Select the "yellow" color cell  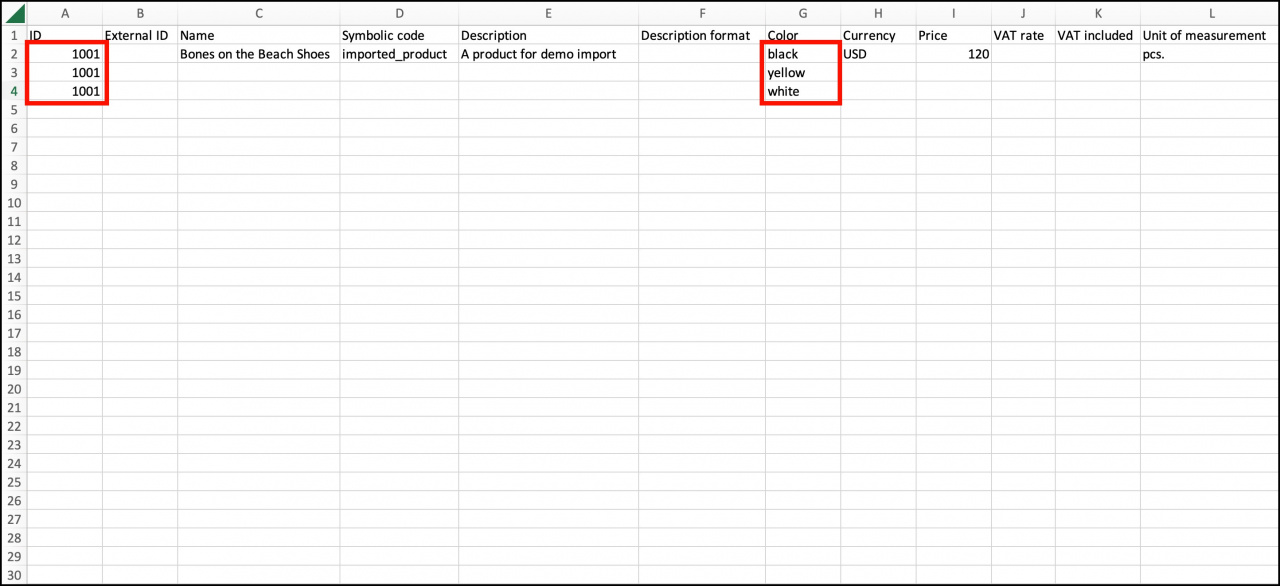(x=803, y=73)
